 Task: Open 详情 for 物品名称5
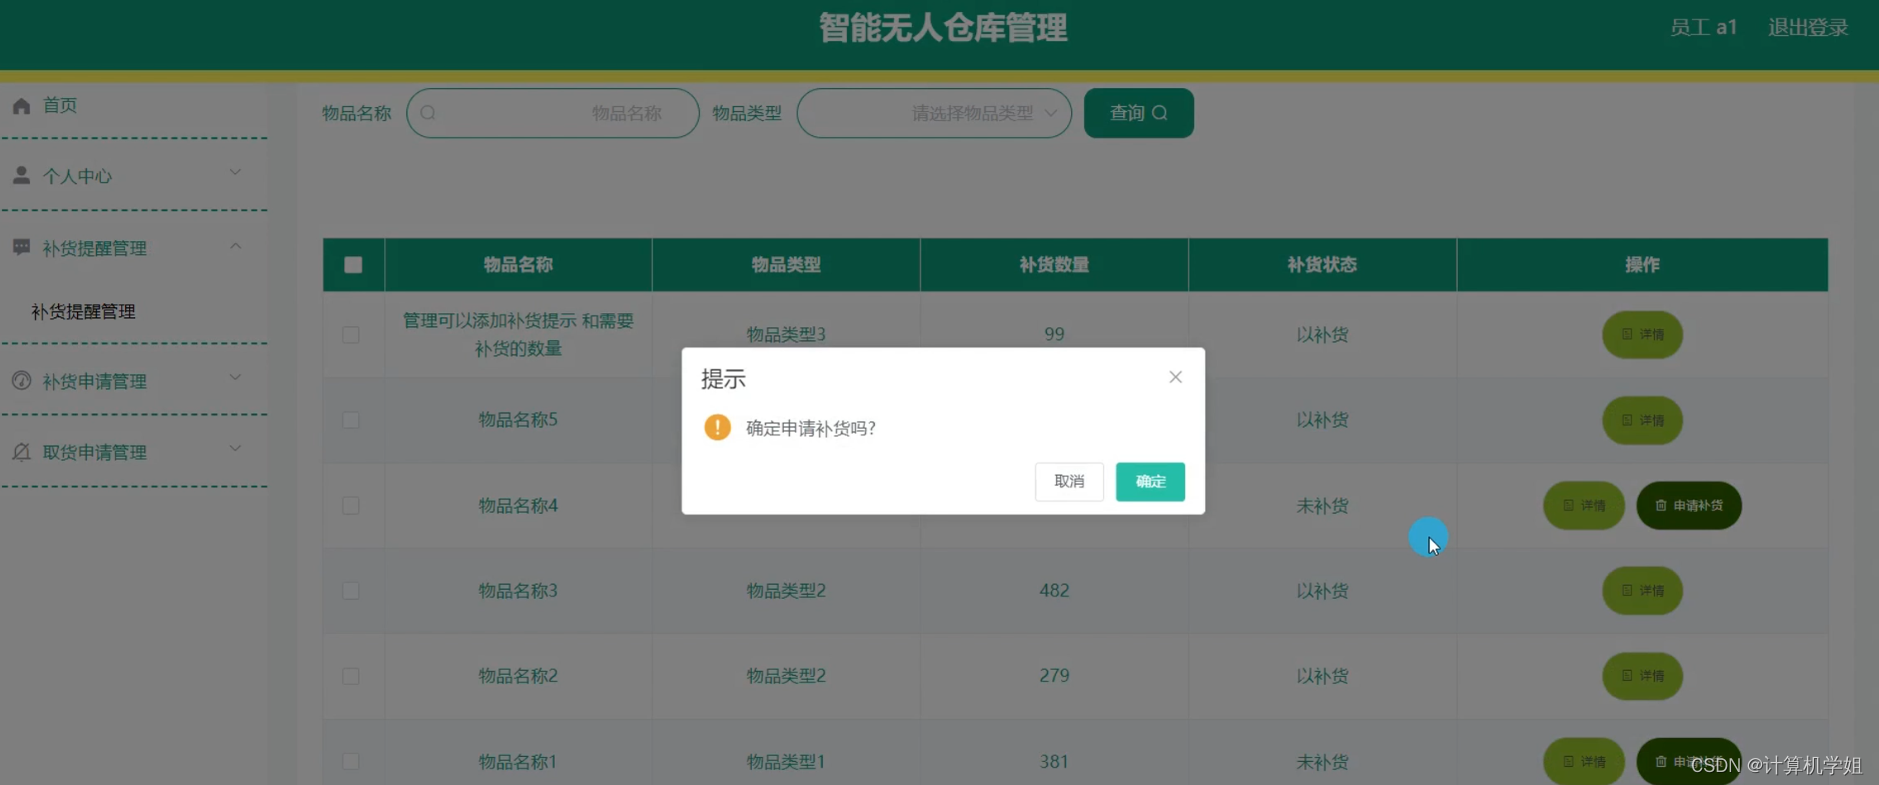tap(1642, 420)
